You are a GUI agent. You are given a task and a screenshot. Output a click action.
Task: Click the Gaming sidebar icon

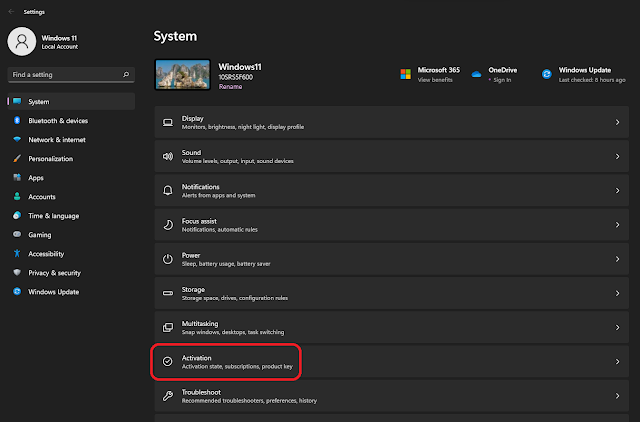(17, 234)
